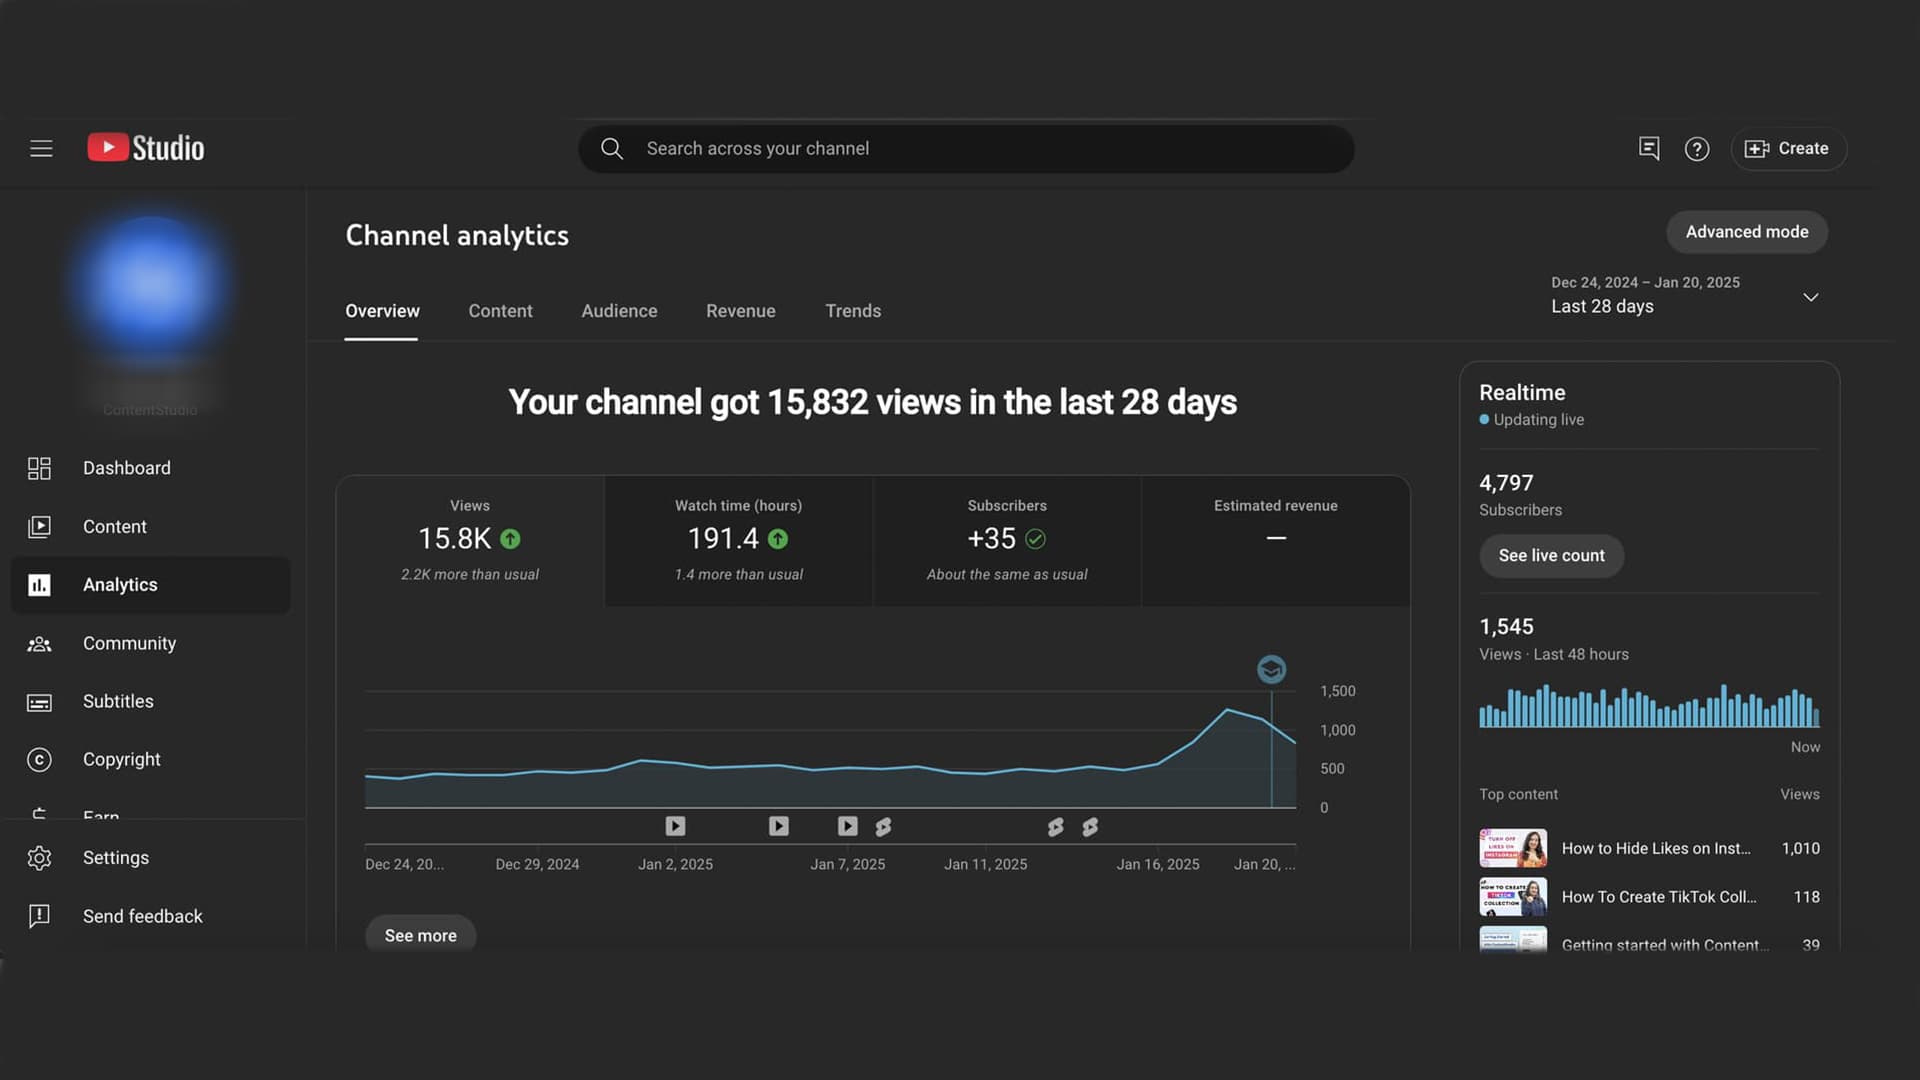Open Dashboard from the sidebar
The image size is (1920, 1080).
click(x=126, y=468)
